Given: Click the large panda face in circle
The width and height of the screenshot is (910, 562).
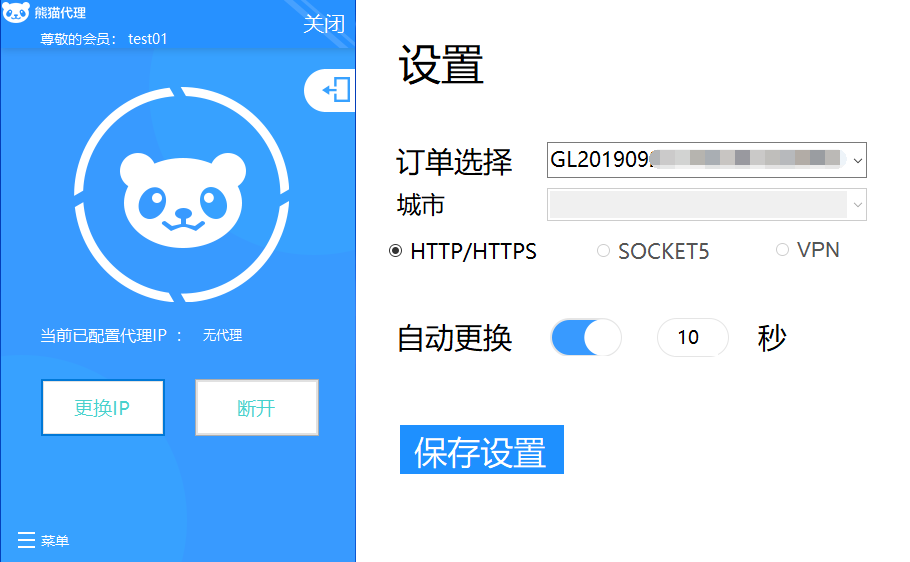Looking at the screenshot, I should (x=183, y=200).
